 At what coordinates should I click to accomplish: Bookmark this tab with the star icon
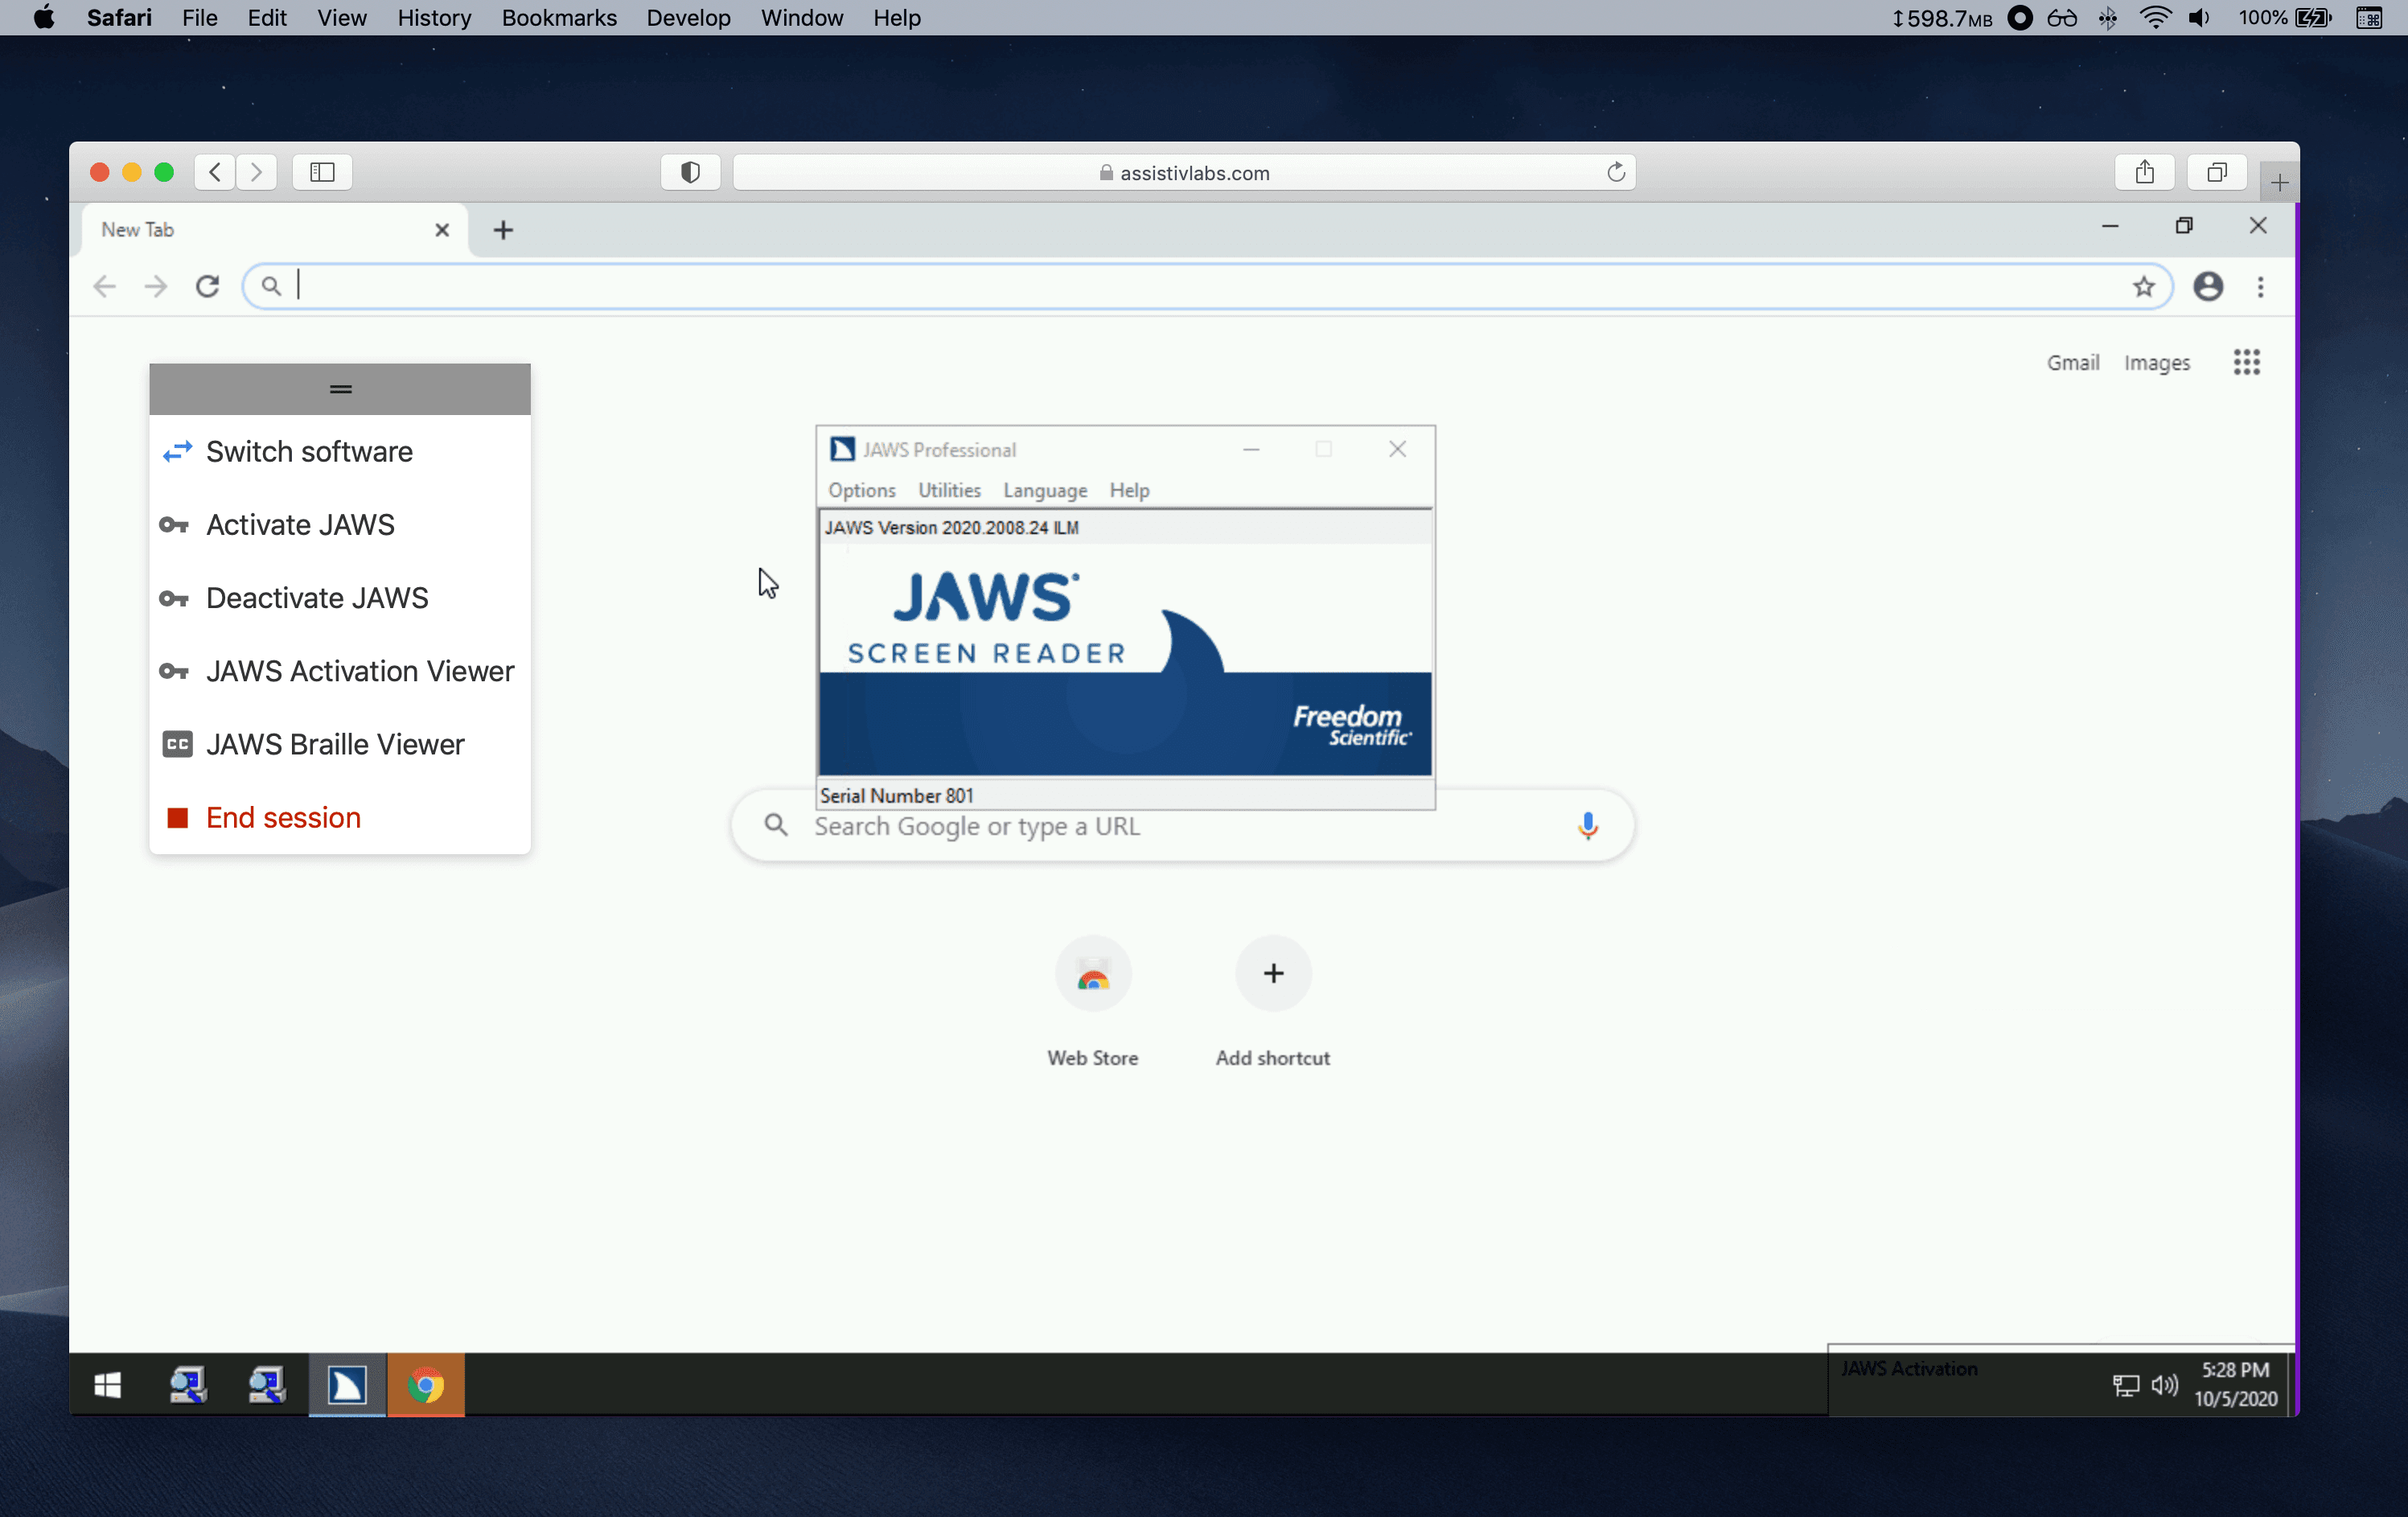tap(2143, 287)
